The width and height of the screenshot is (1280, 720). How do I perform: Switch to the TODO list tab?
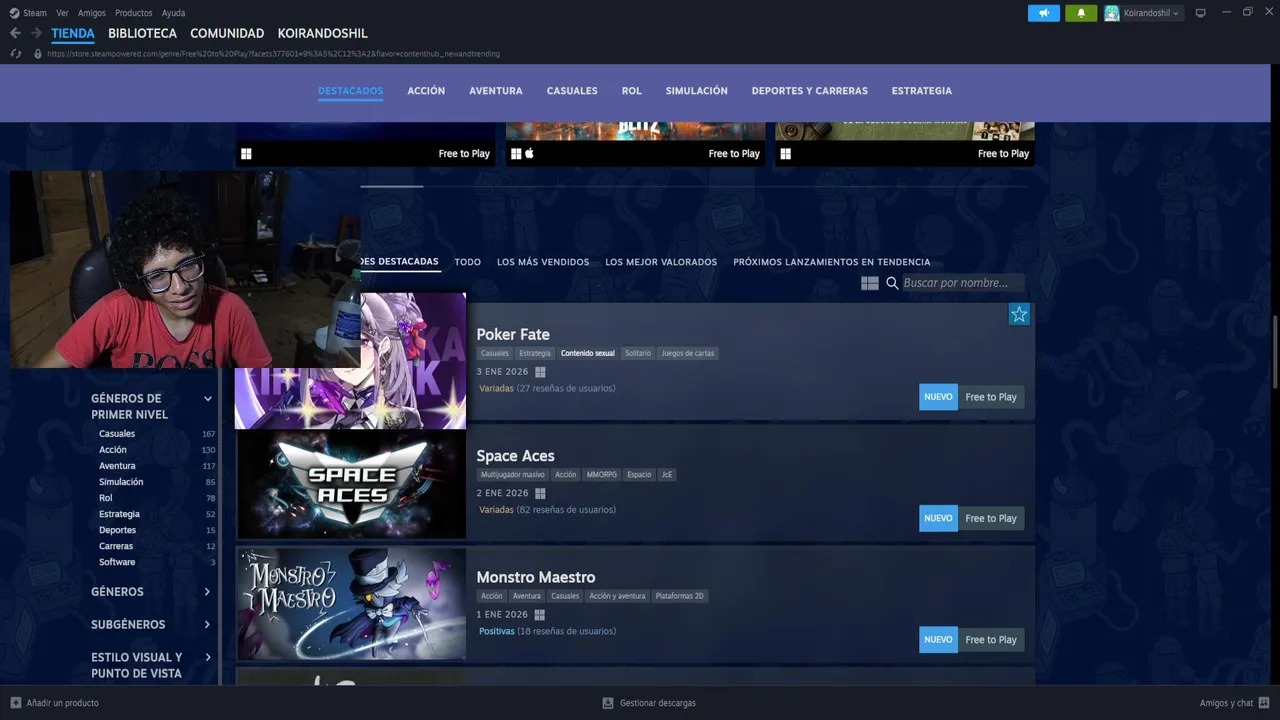point(468,262)
